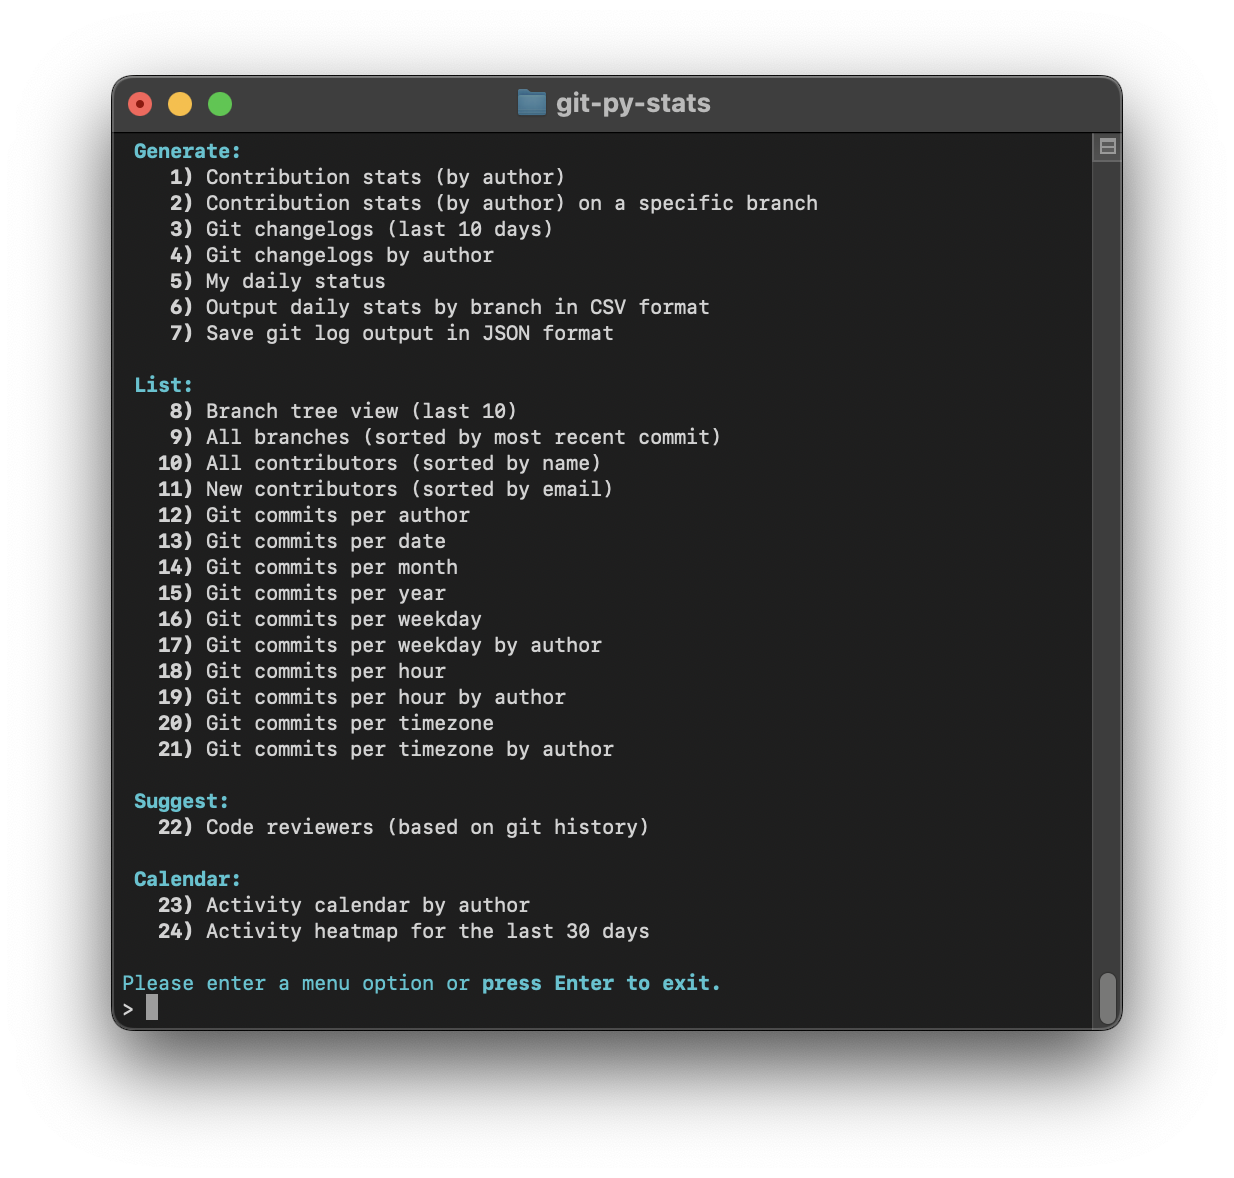Click the red close window button
Screen dimensions: 1234x1178
pyautogui.click(x=140, y=104)
